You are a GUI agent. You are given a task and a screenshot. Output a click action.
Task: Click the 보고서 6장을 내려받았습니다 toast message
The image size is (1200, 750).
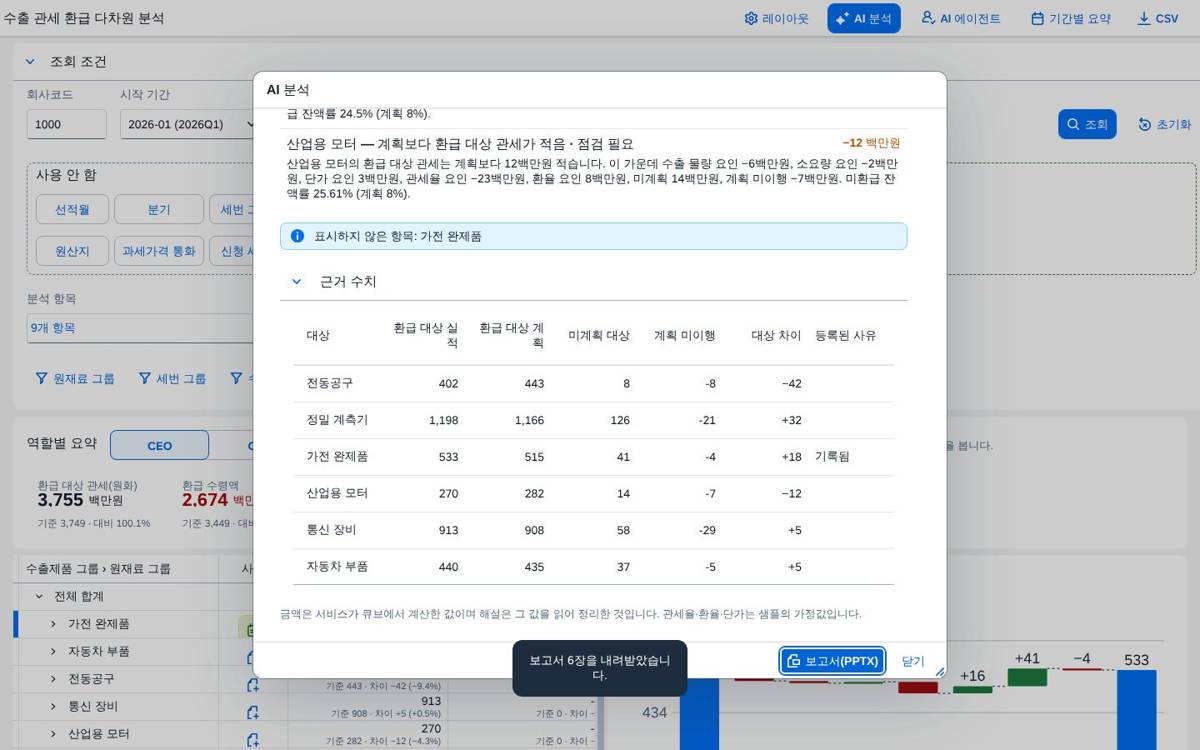(599, 668)
